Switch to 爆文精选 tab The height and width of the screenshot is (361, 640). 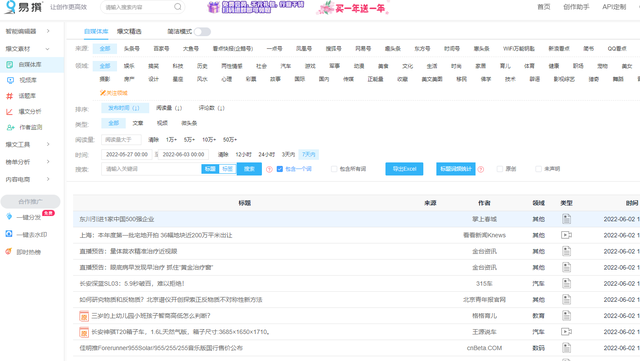coord(129,31)
